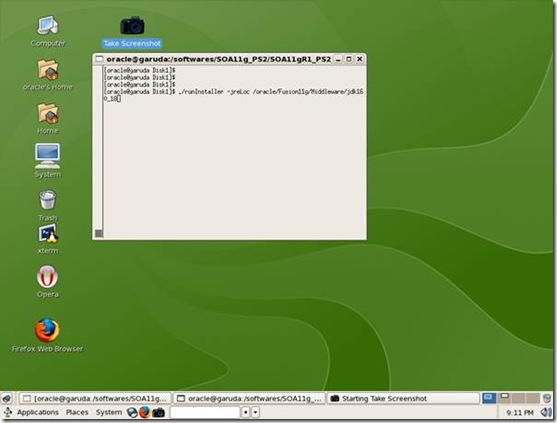Open the Home folder desktop icon

click(48, 119)
